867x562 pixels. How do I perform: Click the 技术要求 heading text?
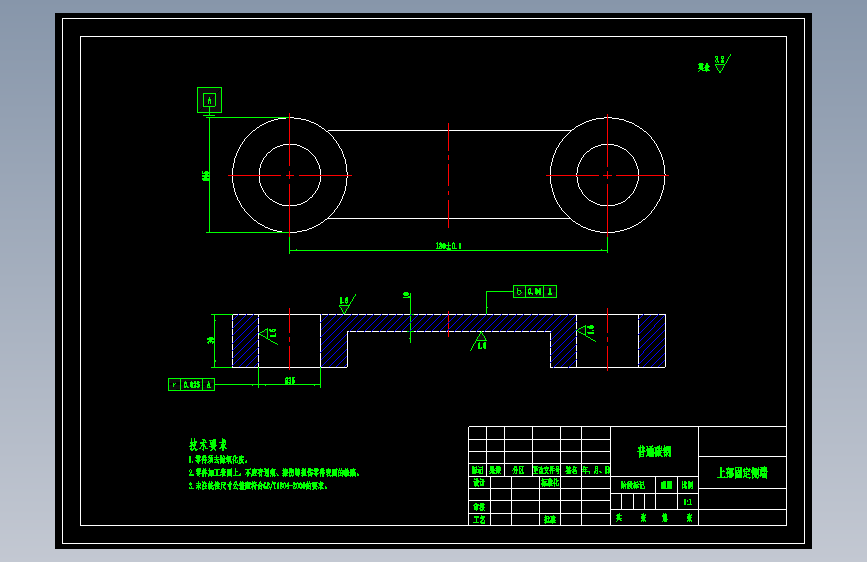point(208,445)
